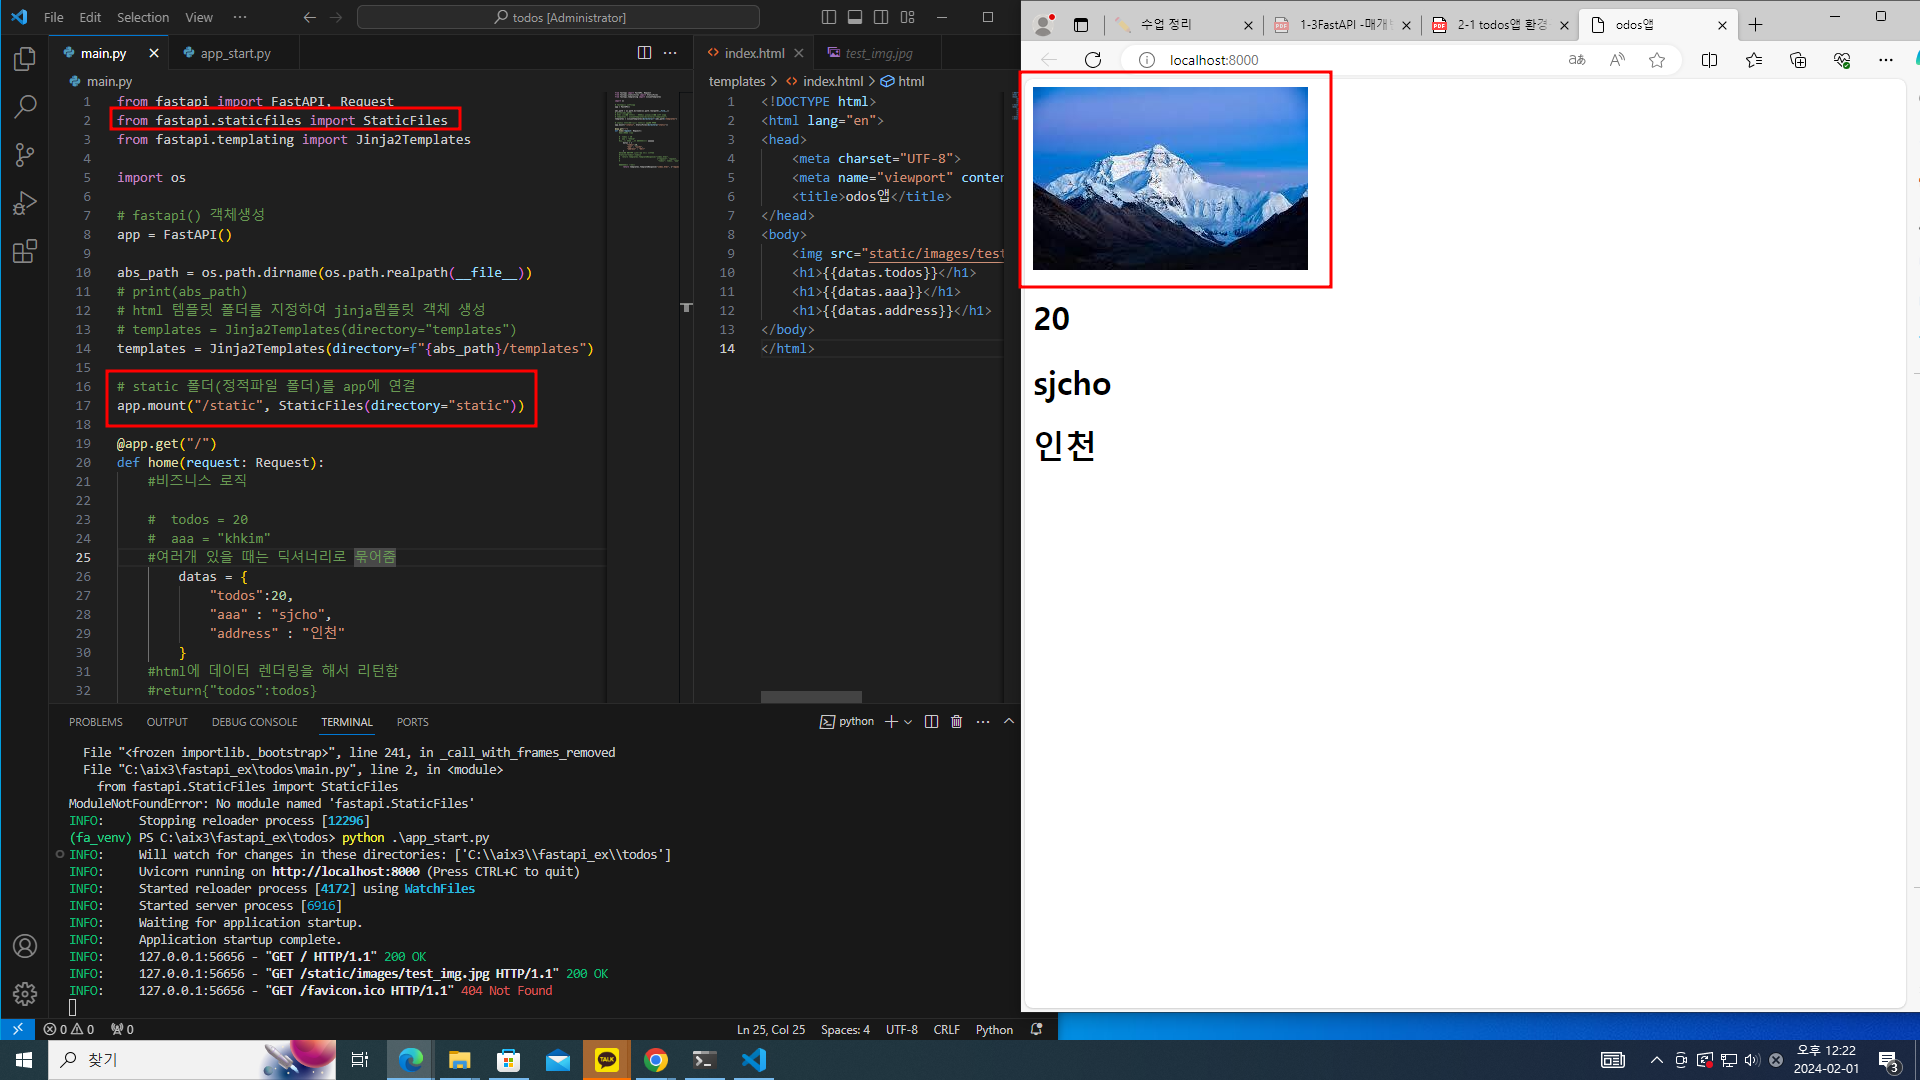Screen dimensions: 1920x1080
Task: Click the Python language mode in status bar
Action: [x=994, y=1030]
